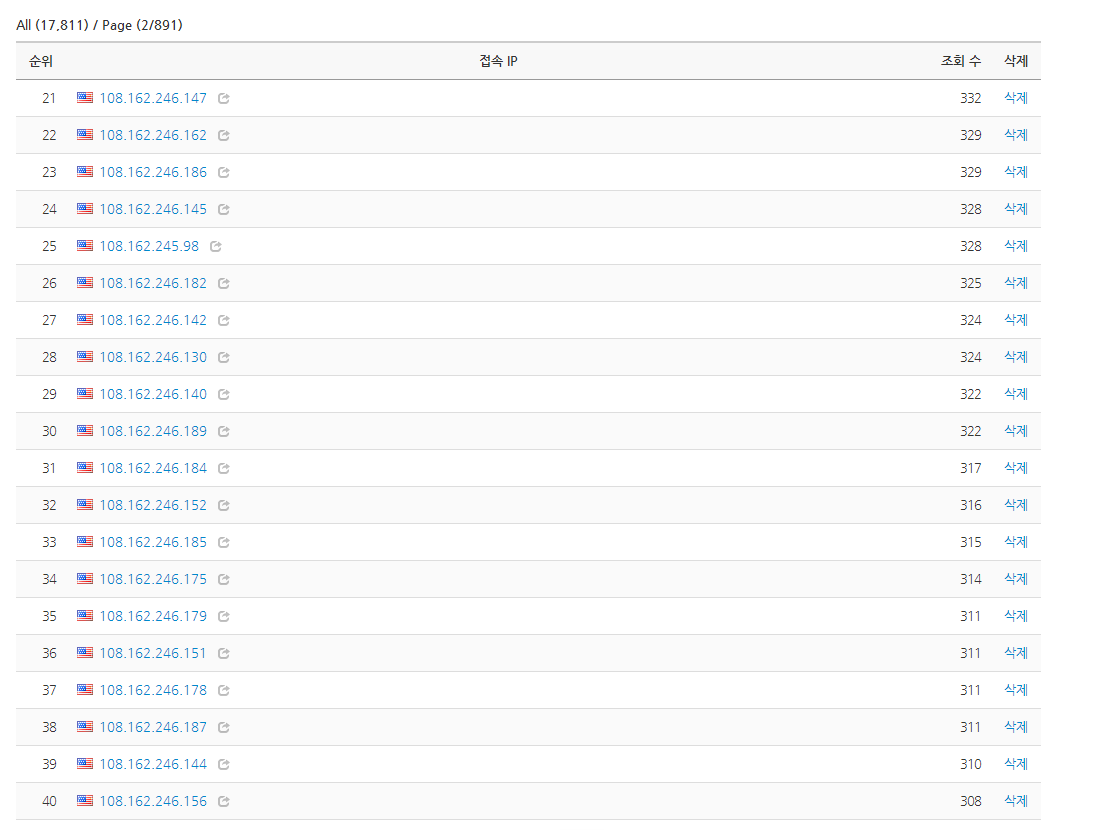Viewport: 1111px width, 830px height.
Task: Open external link icon for 108.162.246.189
Action: [x=224, y=432]
